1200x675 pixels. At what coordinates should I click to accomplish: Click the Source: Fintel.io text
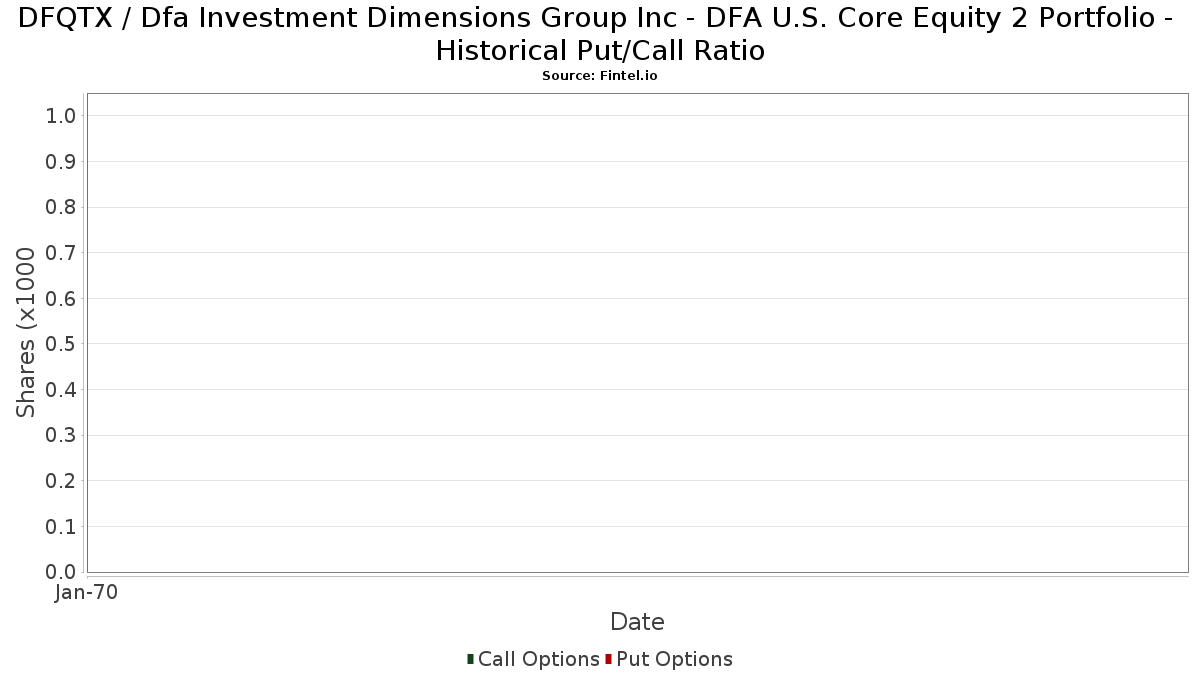[600, 76]
